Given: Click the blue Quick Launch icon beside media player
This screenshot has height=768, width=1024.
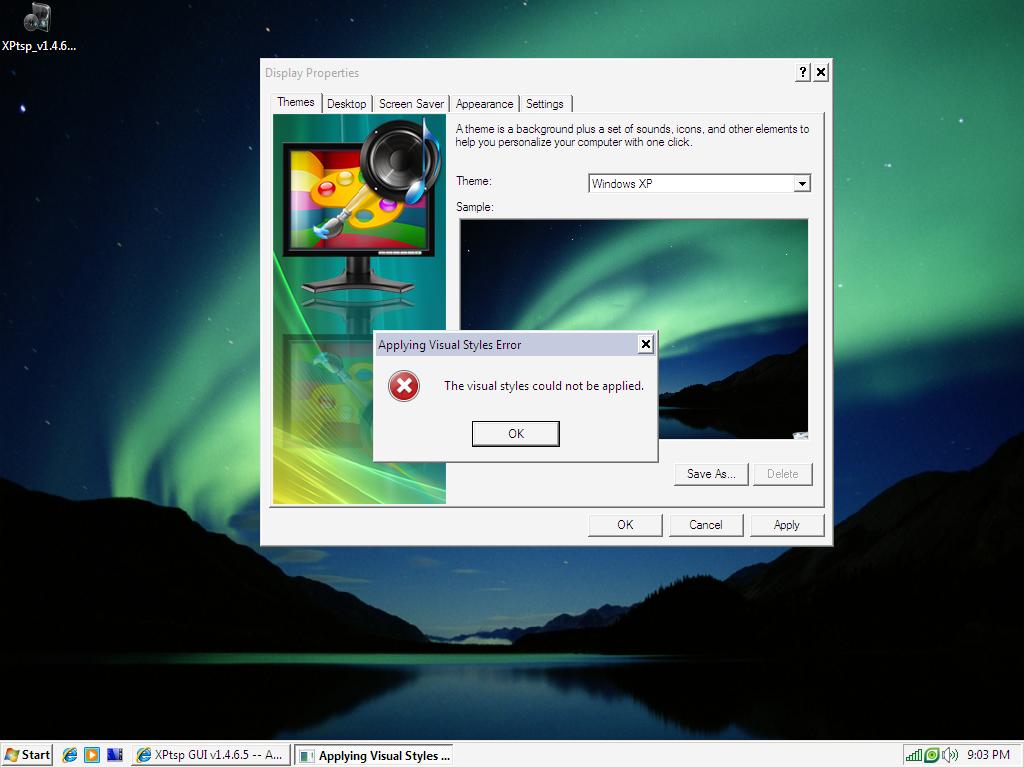Looking at the screenshot, I should pyautogui.click(x=115, y=756).
